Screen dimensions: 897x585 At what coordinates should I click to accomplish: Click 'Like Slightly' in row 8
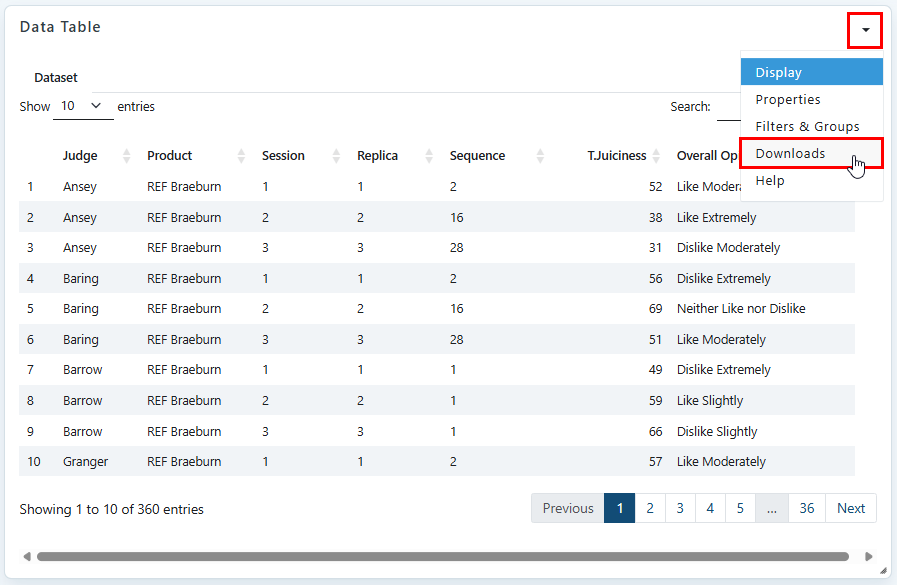(x=710, y=401)
